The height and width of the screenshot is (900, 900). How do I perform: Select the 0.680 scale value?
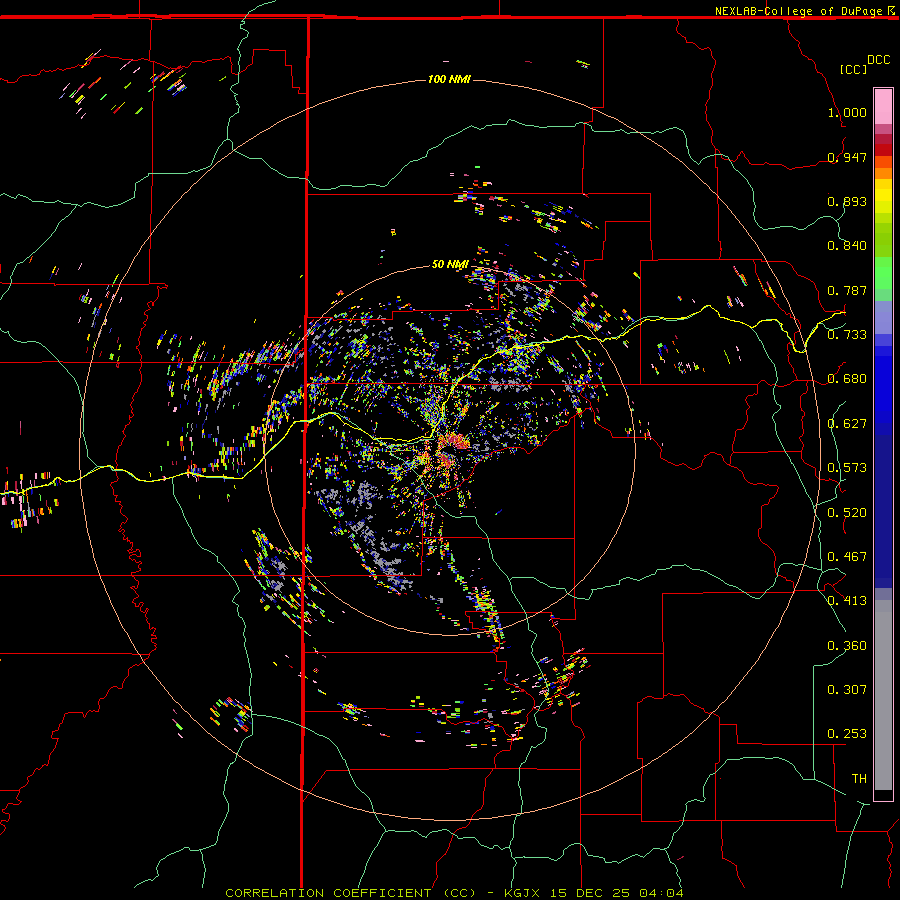tap(847, 379)
